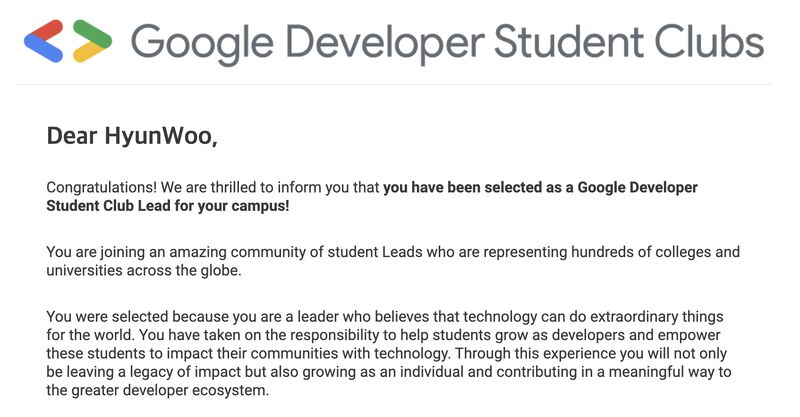Screen dimensions: 800x417
Task: Click the "Congratulations!" word in the first paragraph
Action: pyautogui.click(x=102, y=188)
